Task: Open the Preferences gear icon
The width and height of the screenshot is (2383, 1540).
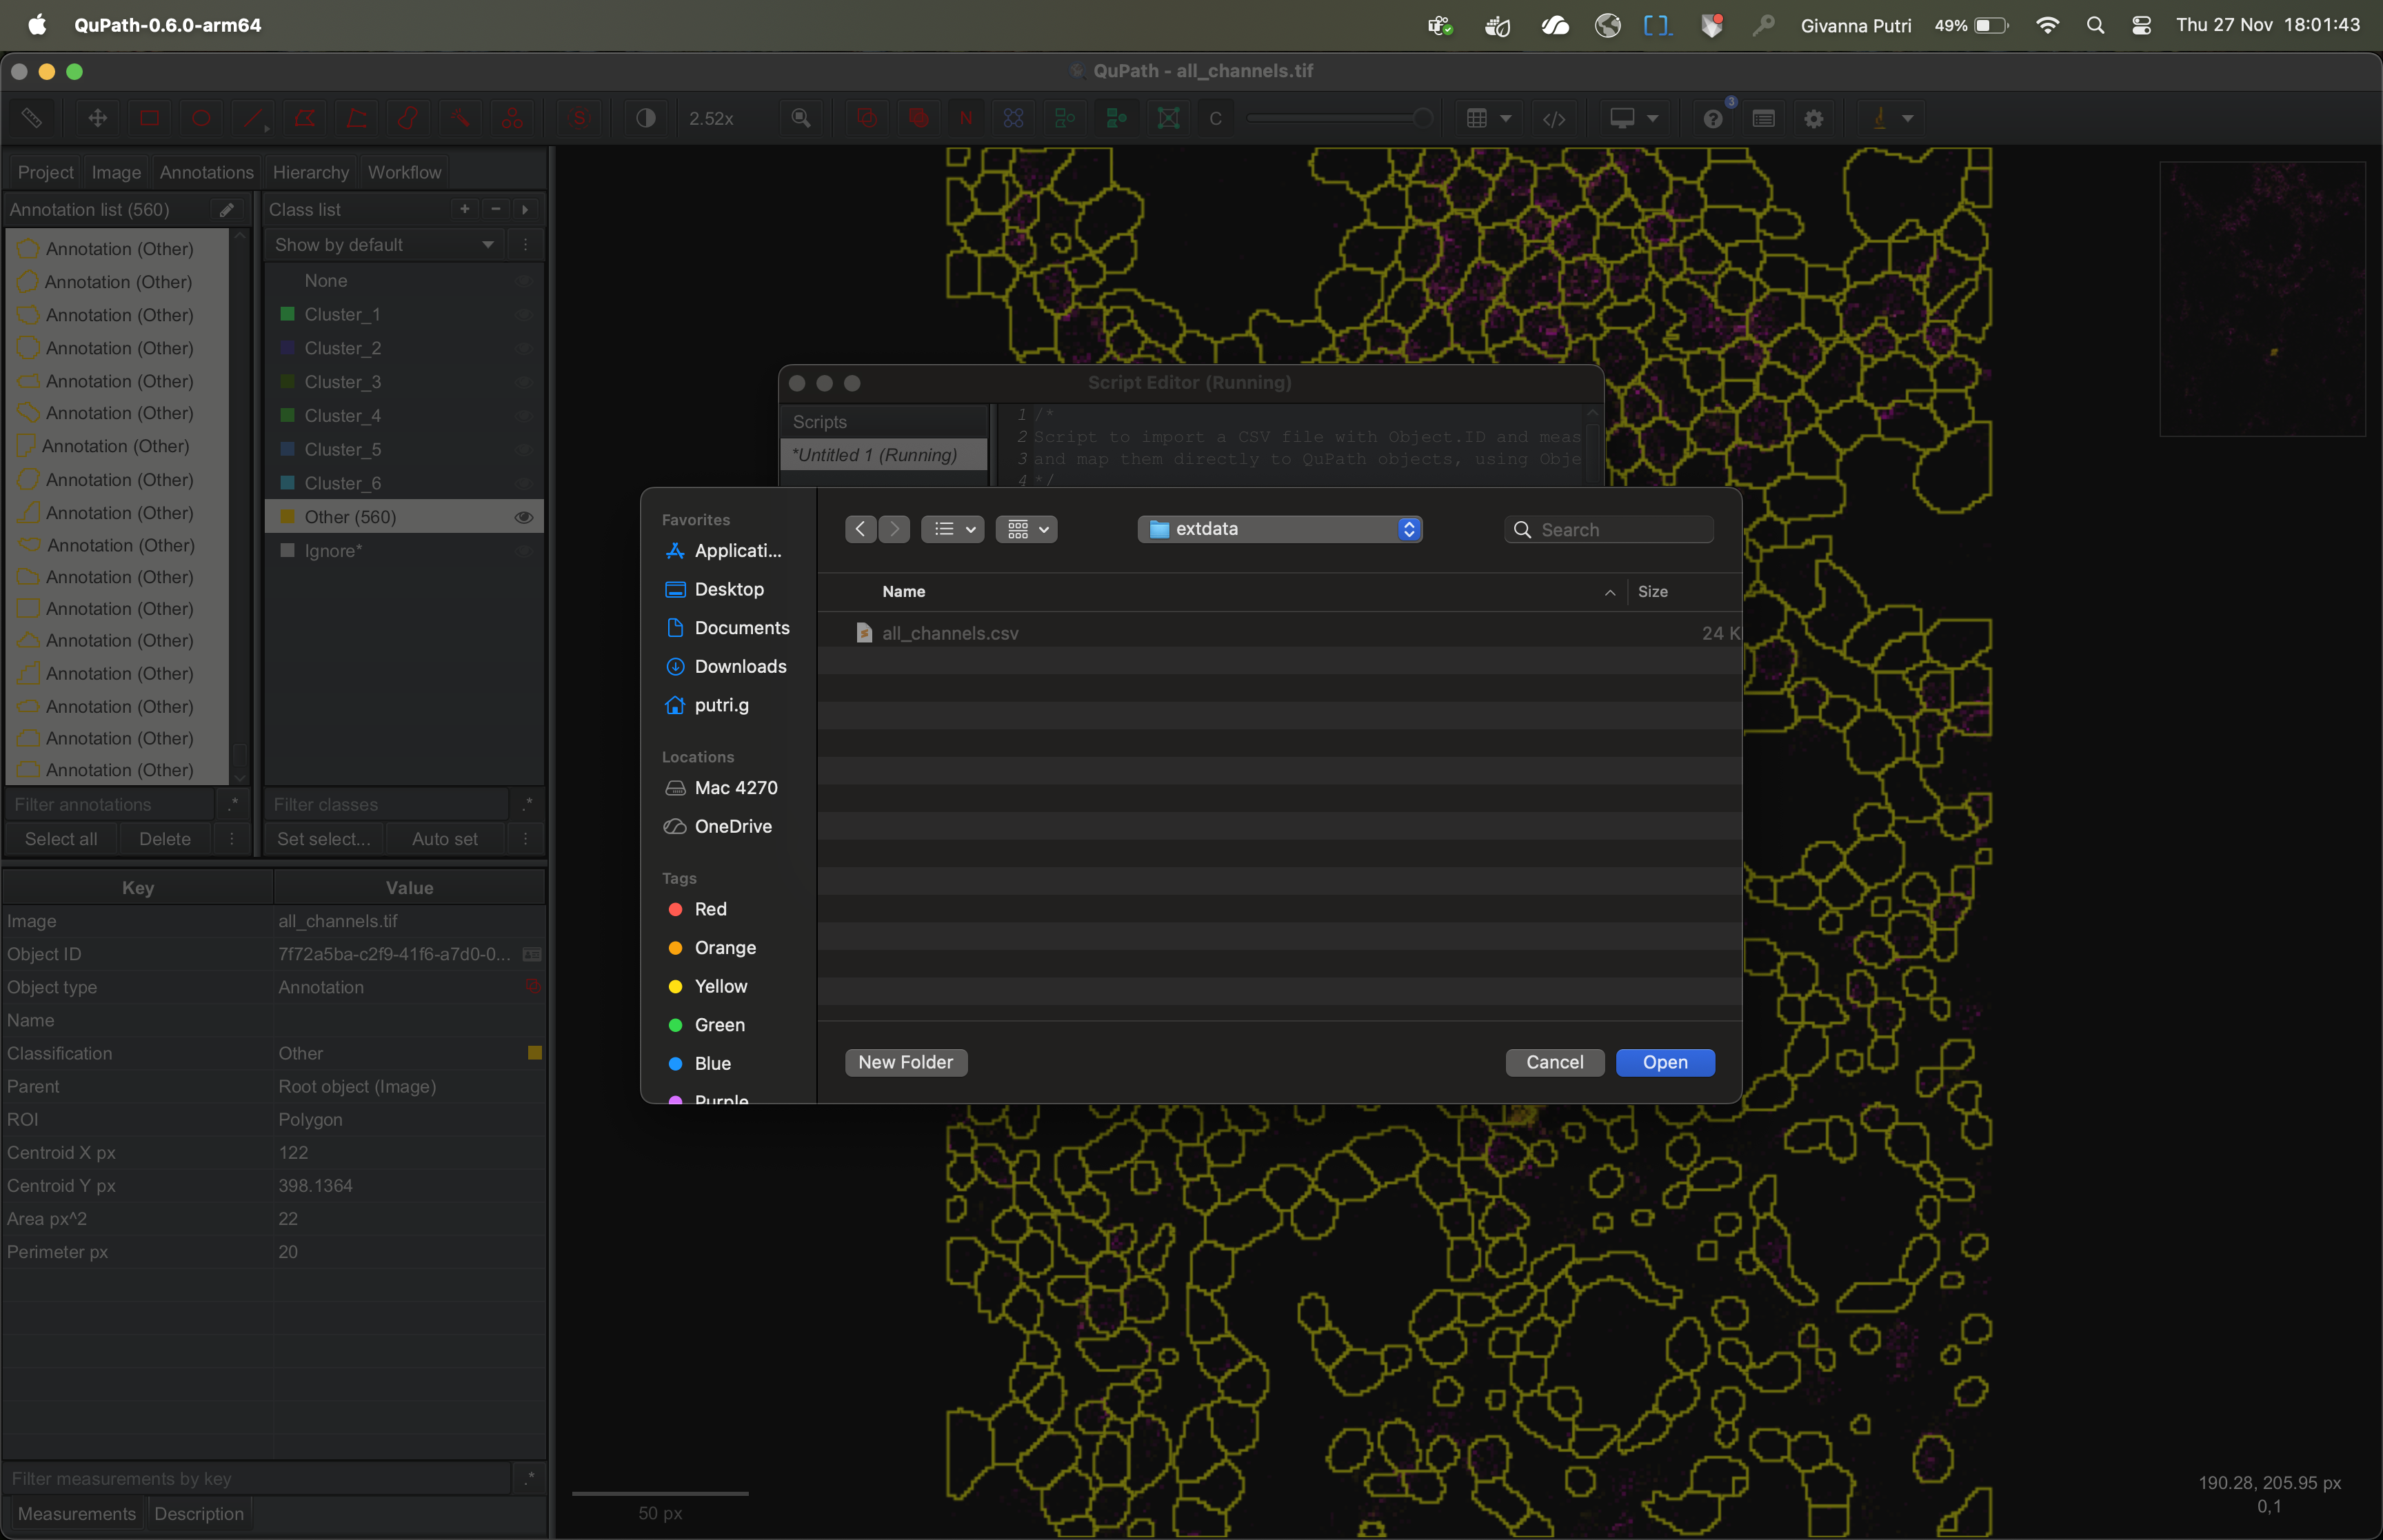Action: point(1813,118)
